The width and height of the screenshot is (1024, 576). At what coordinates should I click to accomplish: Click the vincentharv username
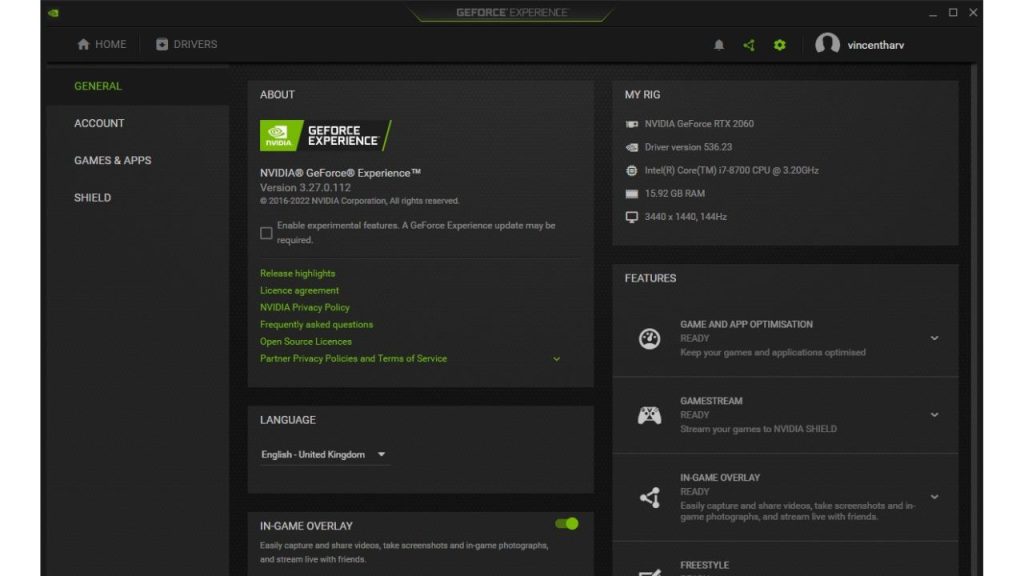876,45
